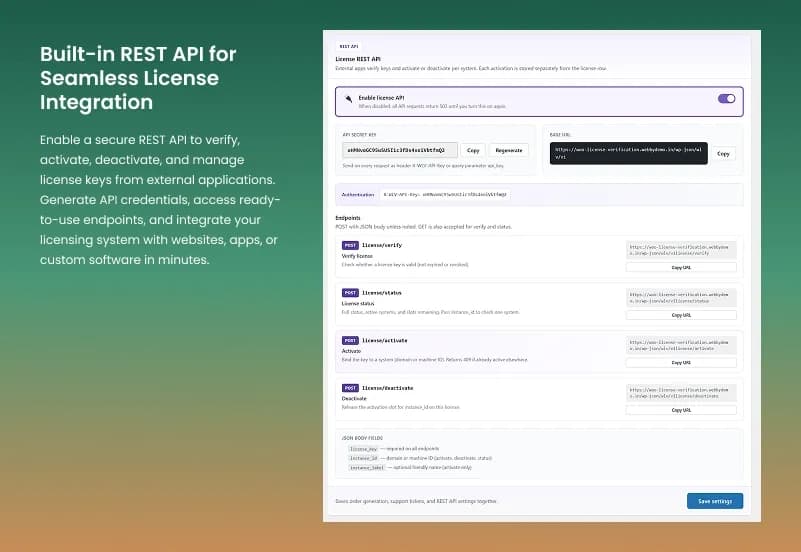Toggle the Enable license API switch

pyautogui.click(x=726, y=99)
